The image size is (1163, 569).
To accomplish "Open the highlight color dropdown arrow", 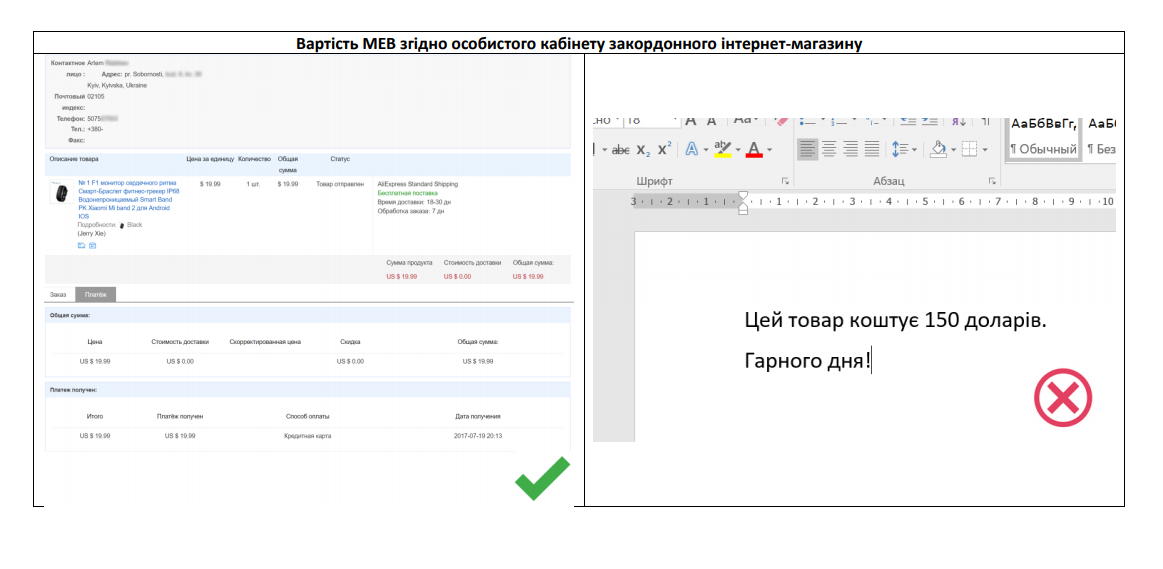I will point(738,150).
